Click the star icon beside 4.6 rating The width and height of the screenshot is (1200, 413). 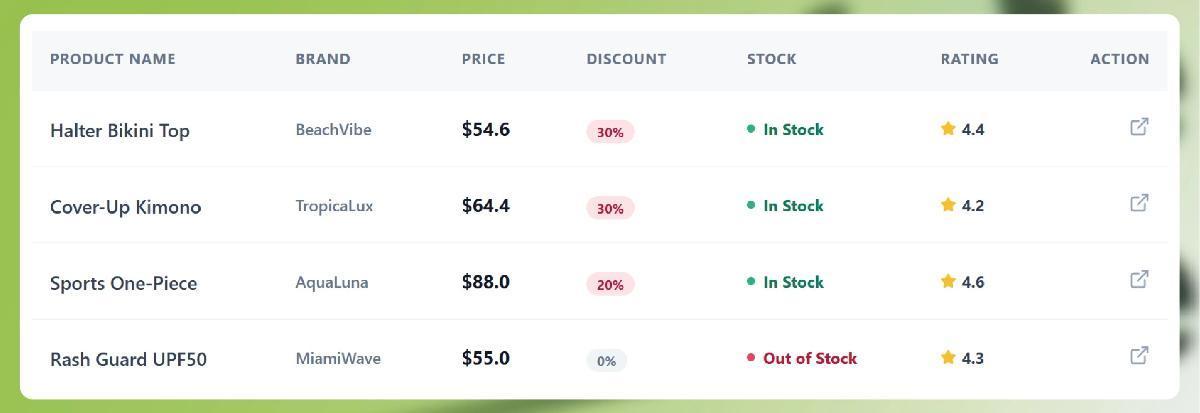click(x=948, y=282)
